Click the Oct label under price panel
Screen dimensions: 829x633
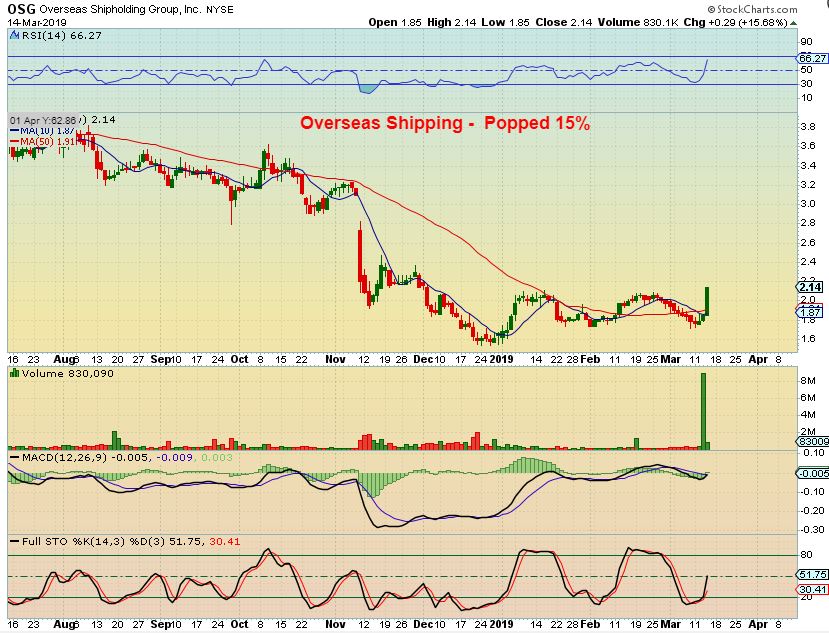240,359
